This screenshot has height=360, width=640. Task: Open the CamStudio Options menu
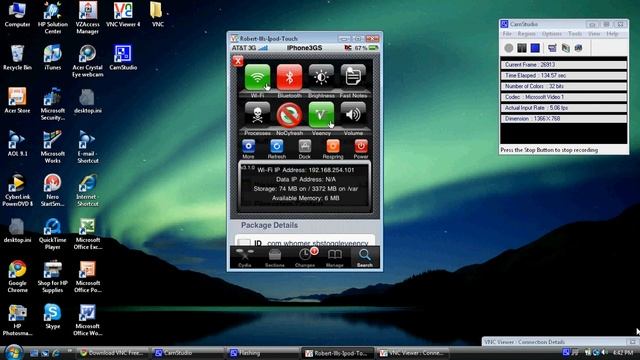pyautogui.click(x=552, y=34)
